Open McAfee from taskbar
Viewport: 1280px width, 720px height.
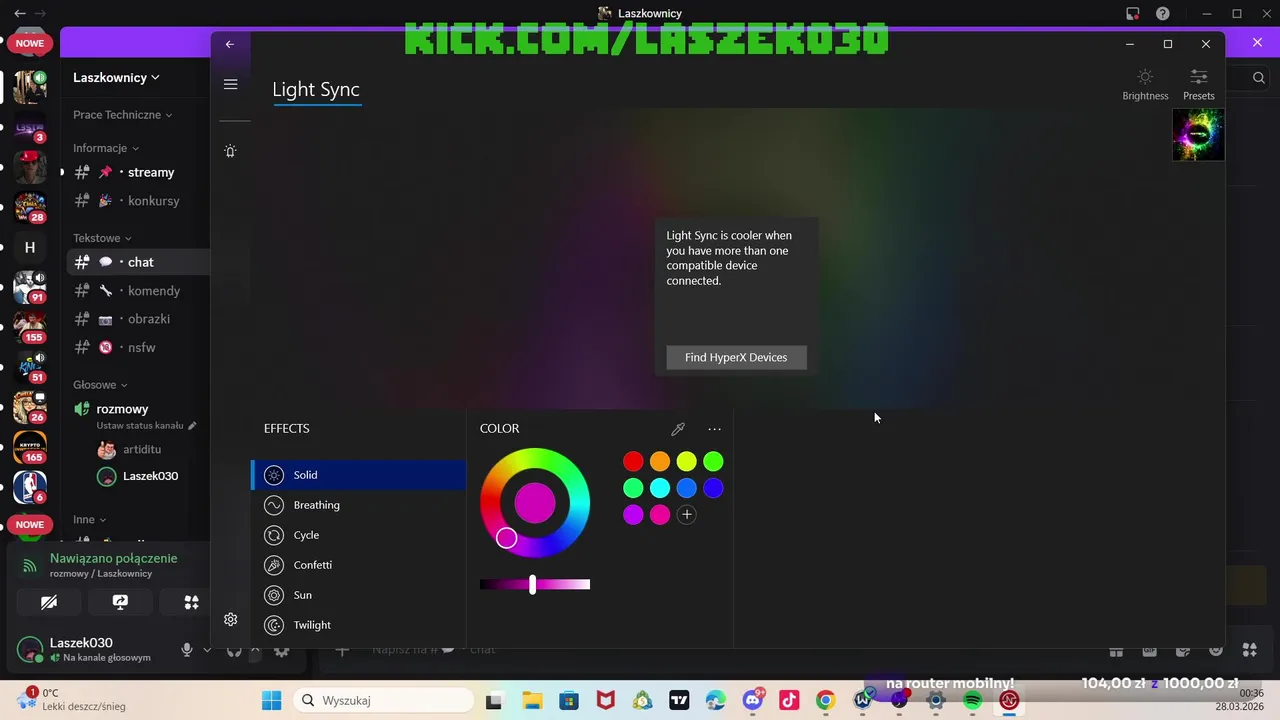tap(605, 700)
